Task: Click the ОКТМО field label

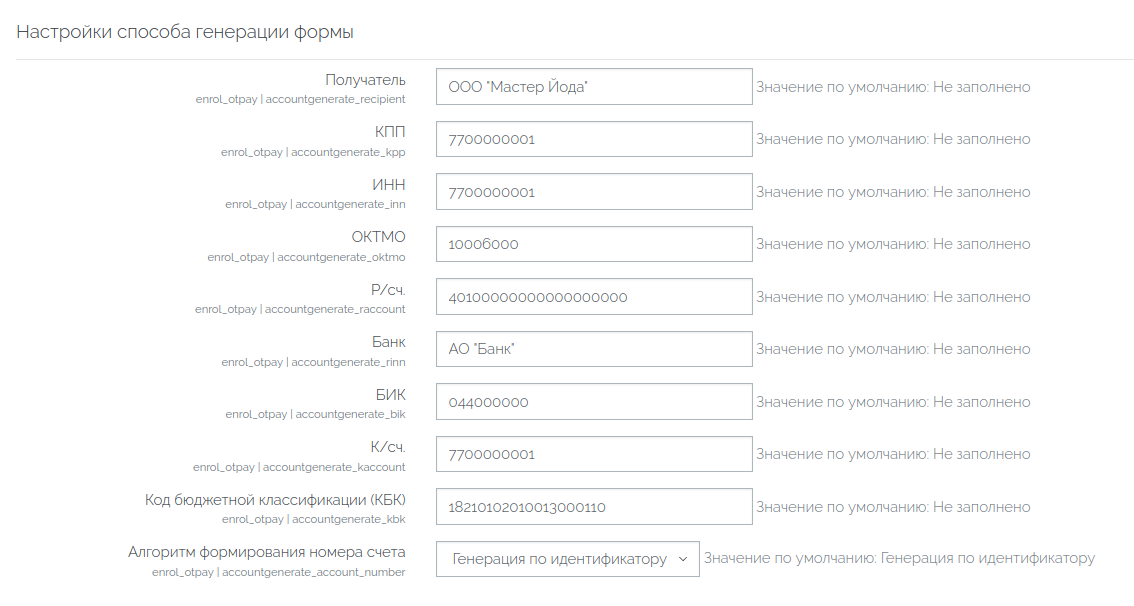Action: click(x=378, y=238)
